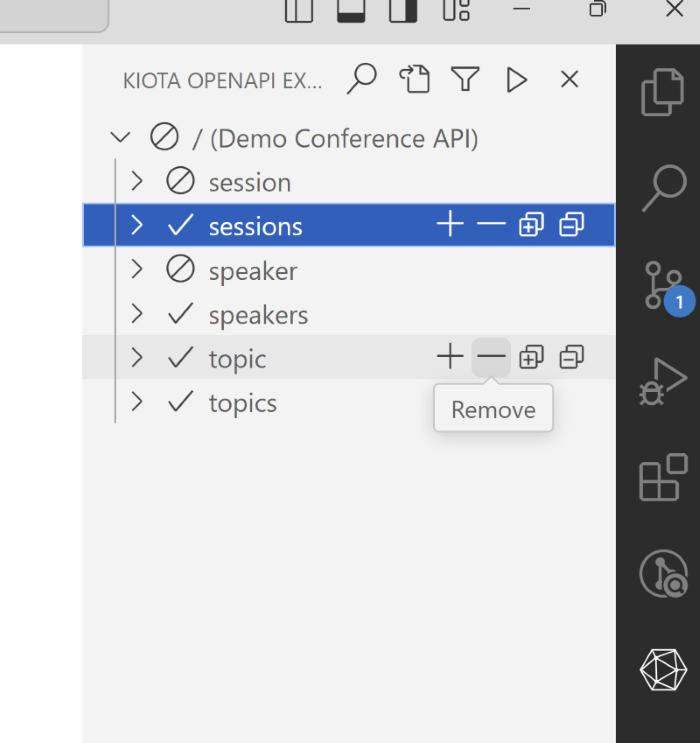Image resolution: width=700 pixels, height=743 pixels.
Task: Open Search view in activity bar
Action: (664, 188)
